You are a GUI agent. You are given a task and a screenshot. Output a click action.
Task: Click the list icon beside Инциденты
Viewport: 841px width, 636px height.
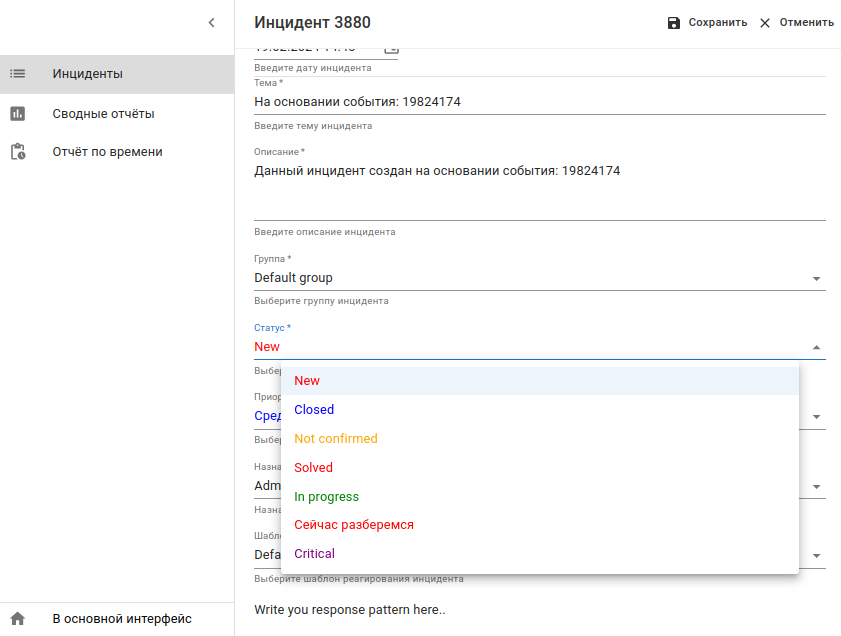coord(17,74)
